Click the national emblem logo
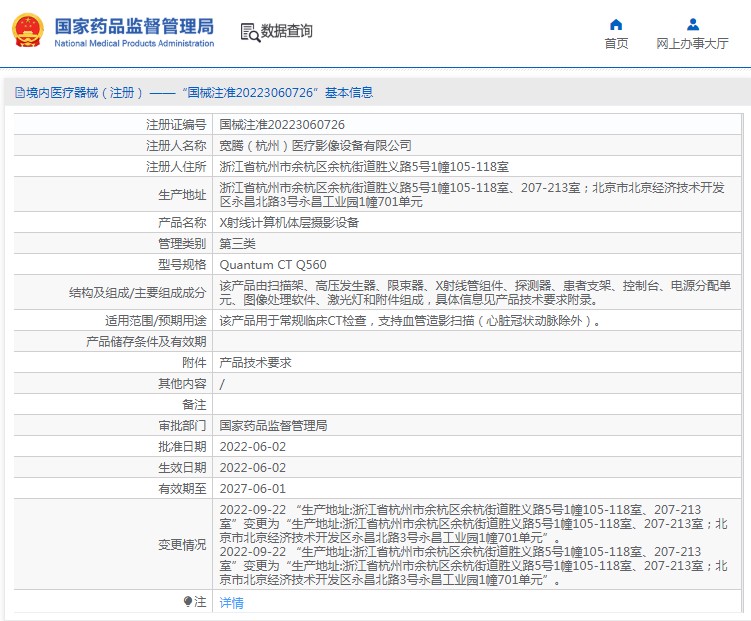 coord(28,31)
